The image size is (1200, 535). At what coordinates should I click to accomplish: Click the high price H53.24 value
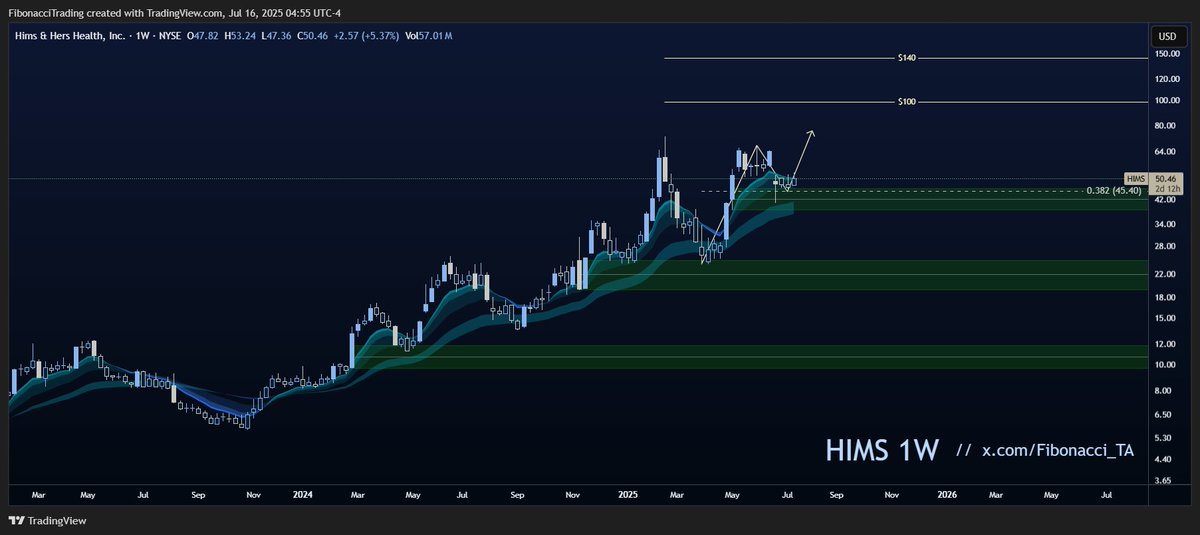(241, 36)
